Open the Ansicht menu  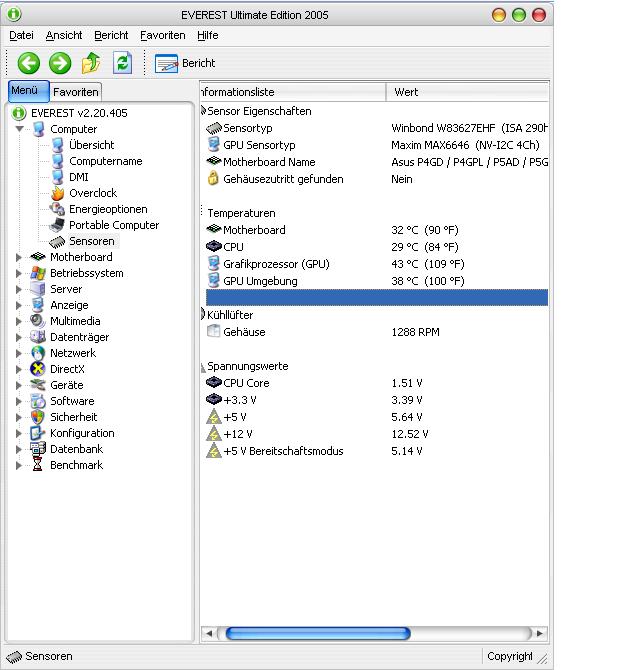click(64, 35)
